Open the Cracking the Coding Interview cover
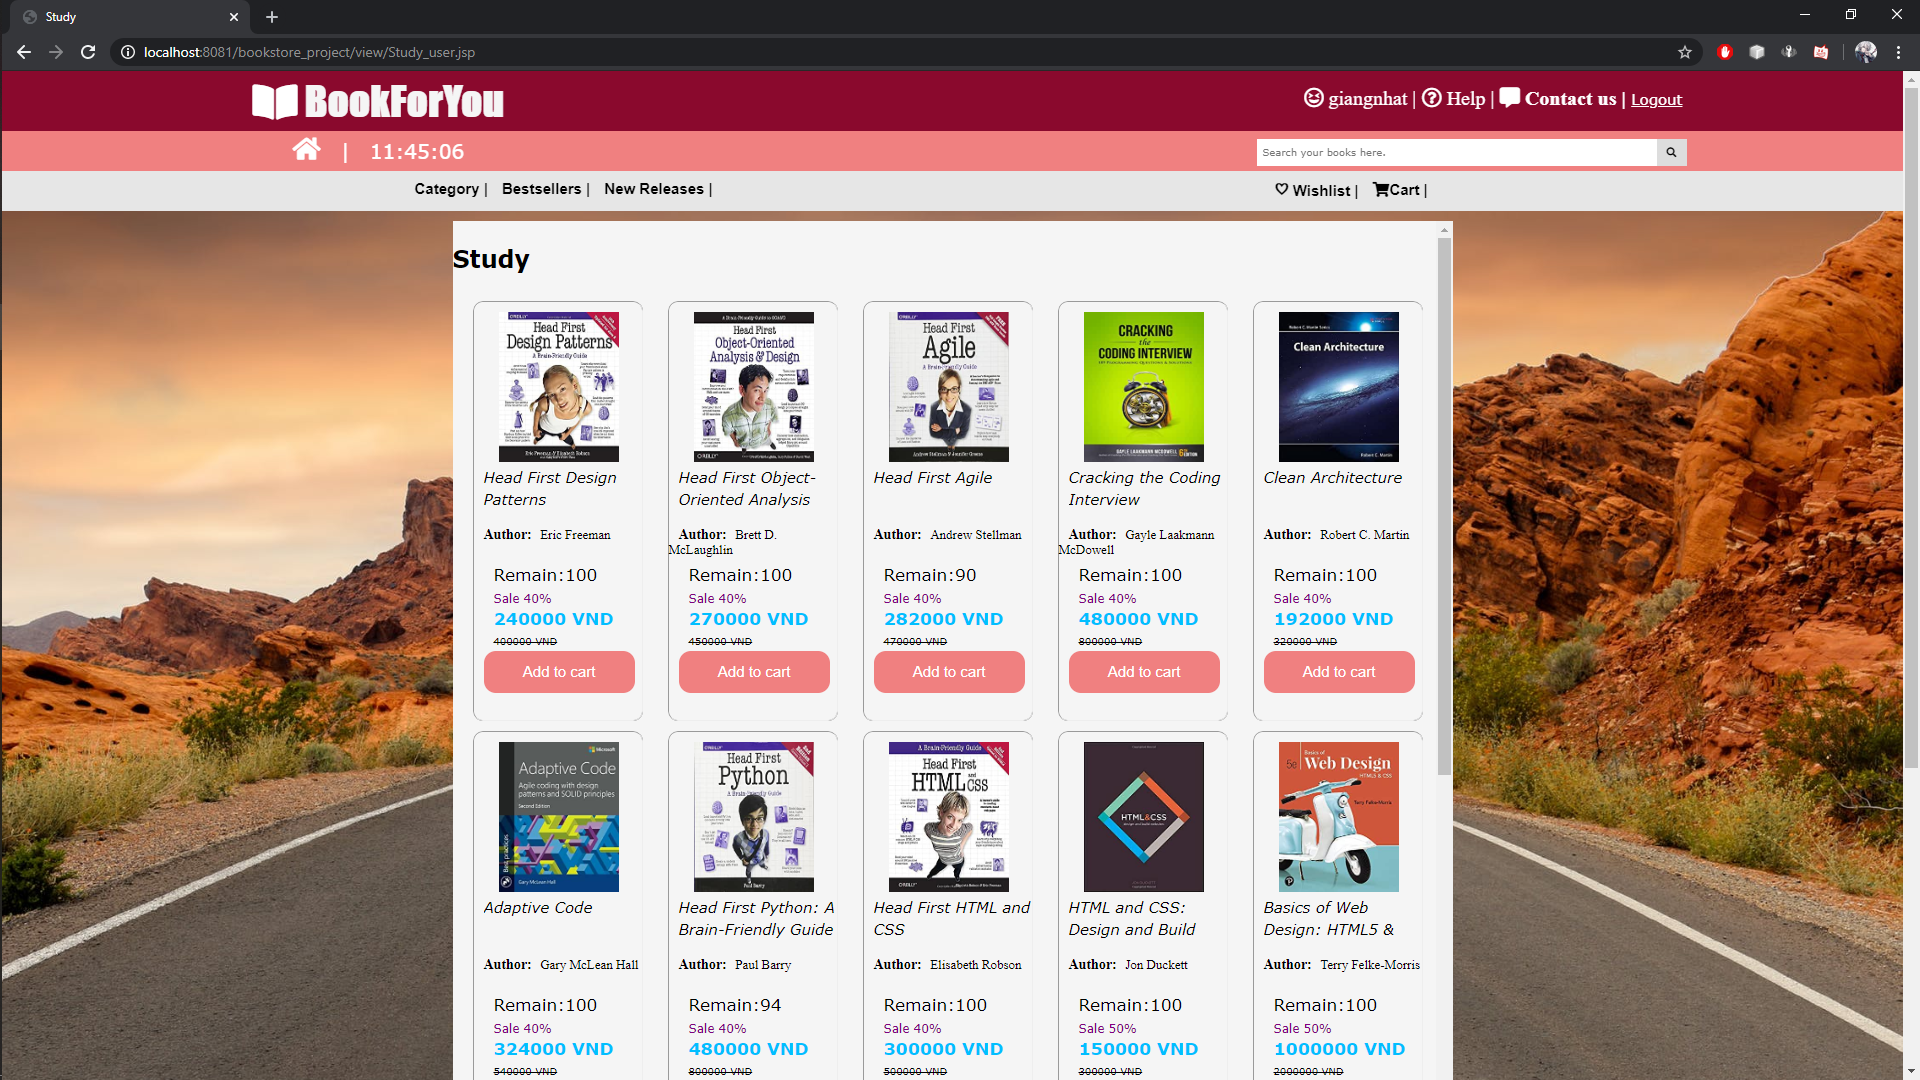The height and width of the screenshot is (1080, 1920). pos(1144,387)
